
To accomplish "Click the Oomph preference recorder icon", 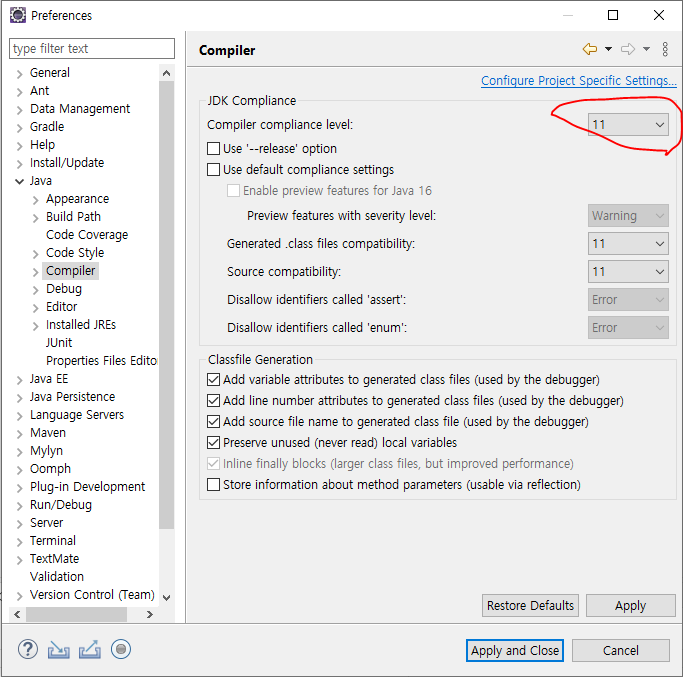I will (121, 649).
